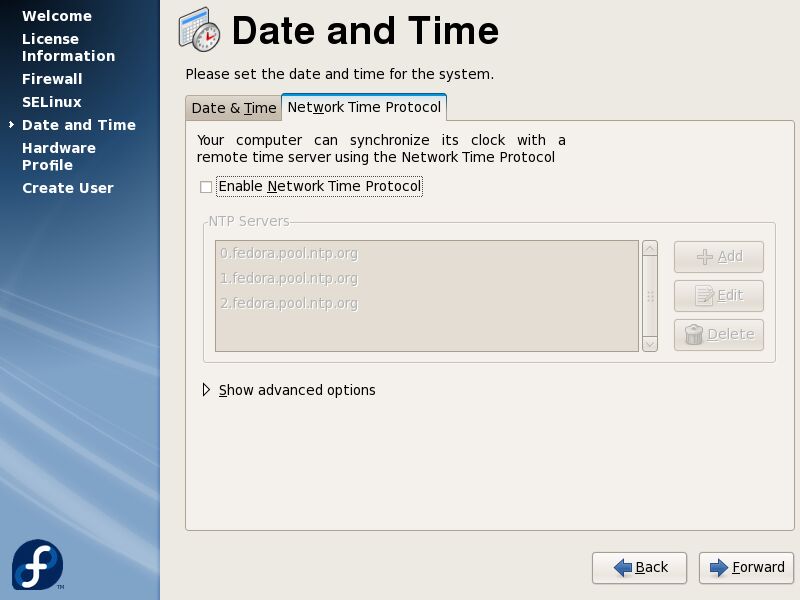Select the Network Time Protocol tab
The width and height of the screenshot is (800, 600).
click(364, 107)
